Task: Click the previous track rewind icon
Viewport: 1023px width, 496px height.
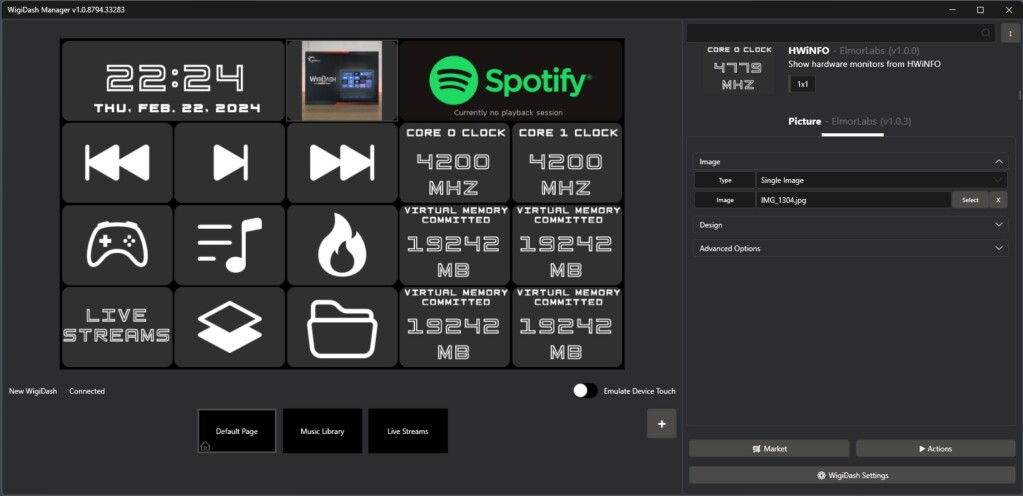Action: click(x=117, y=162)
